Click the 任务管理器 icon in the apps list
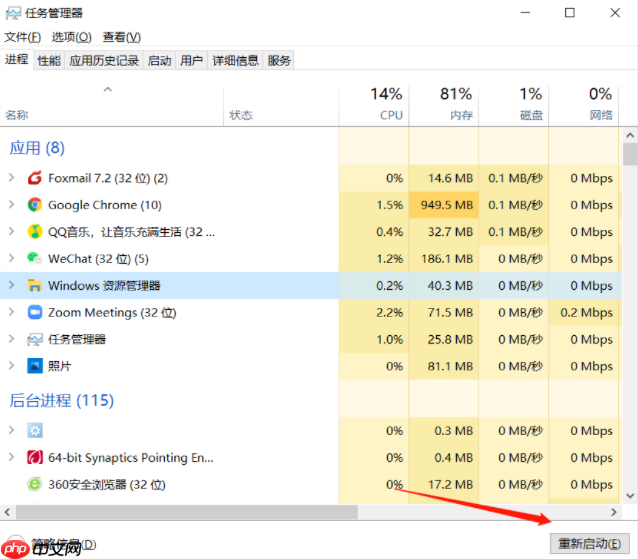The height and width of the screenshot is (559, 638). pyautogui.click(x=35, y=339)
